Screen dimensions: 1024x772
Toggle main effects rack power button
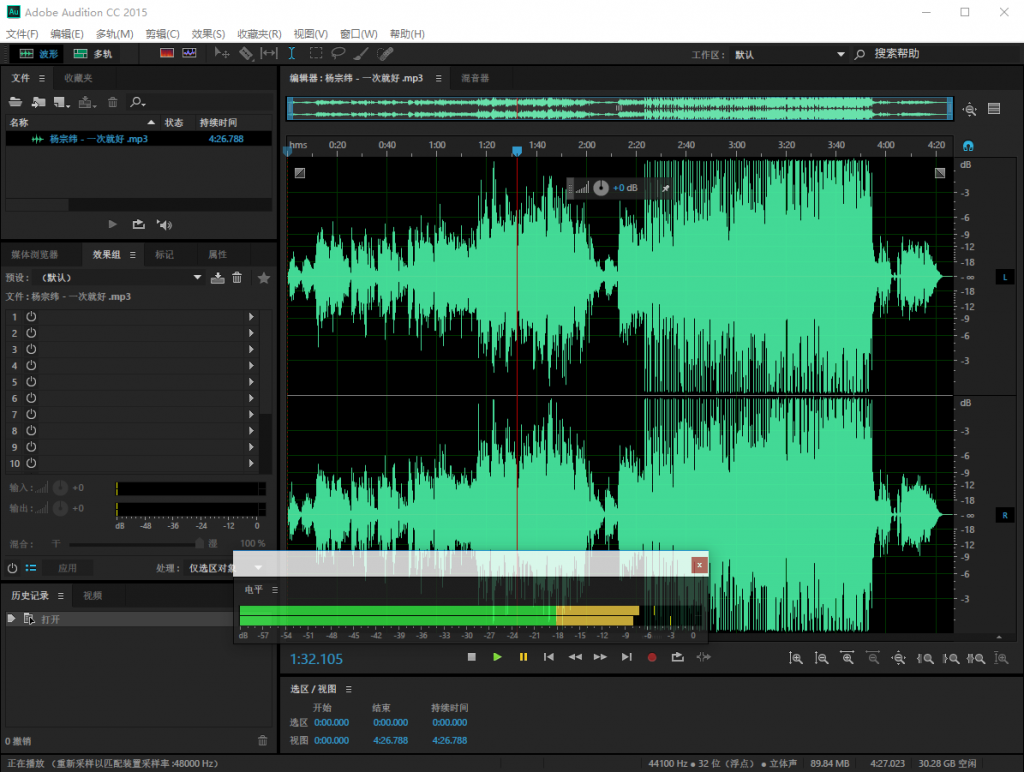tap(12, 568)
